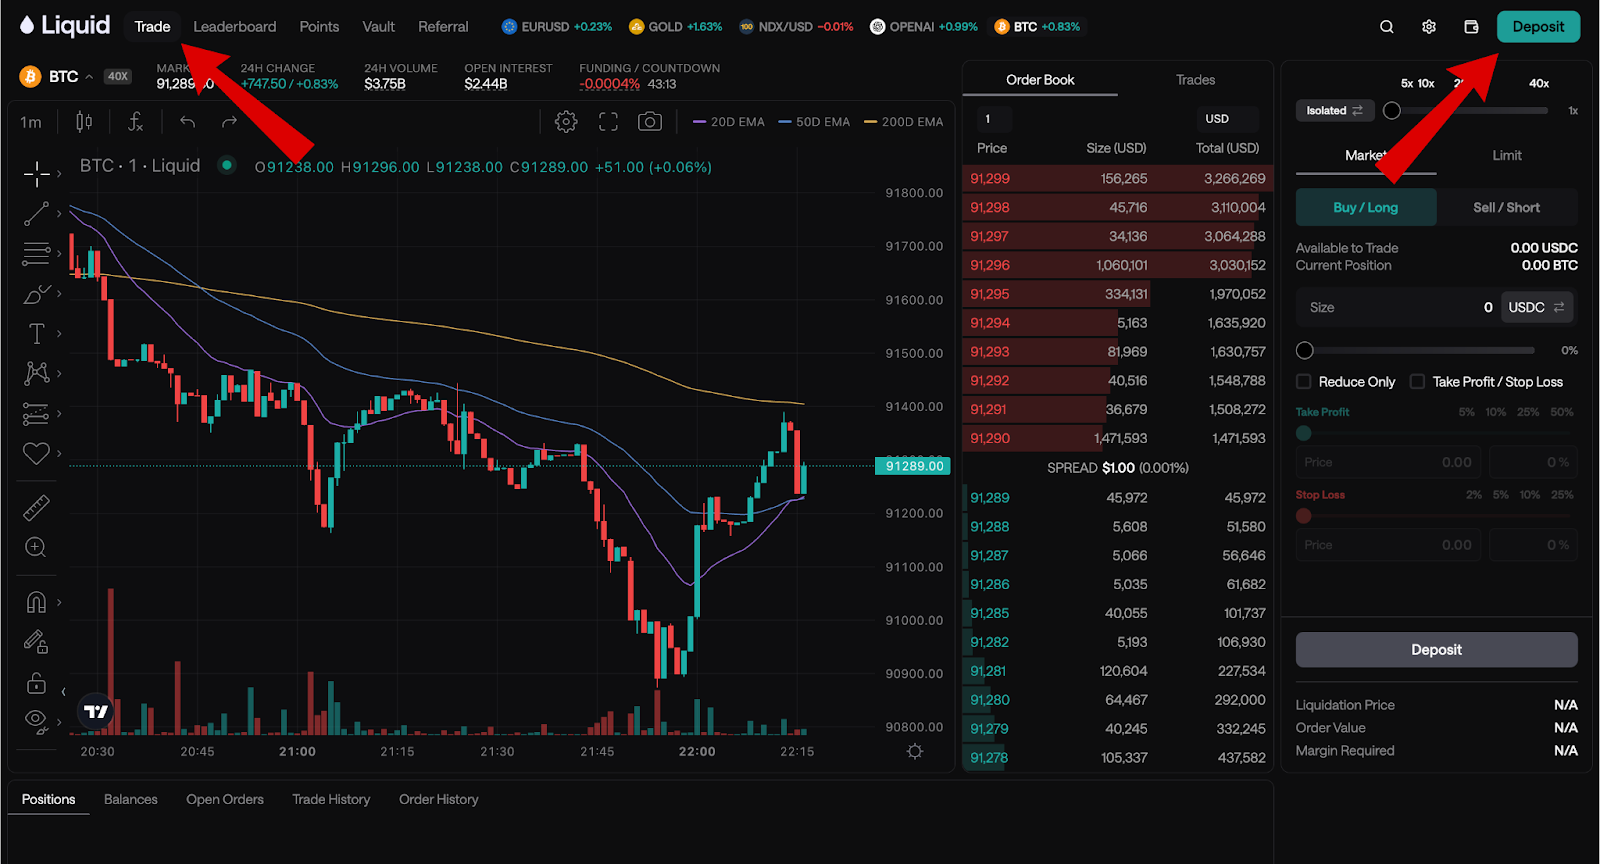Adjust the Take Profit percentage slider

coord(1303,434)
